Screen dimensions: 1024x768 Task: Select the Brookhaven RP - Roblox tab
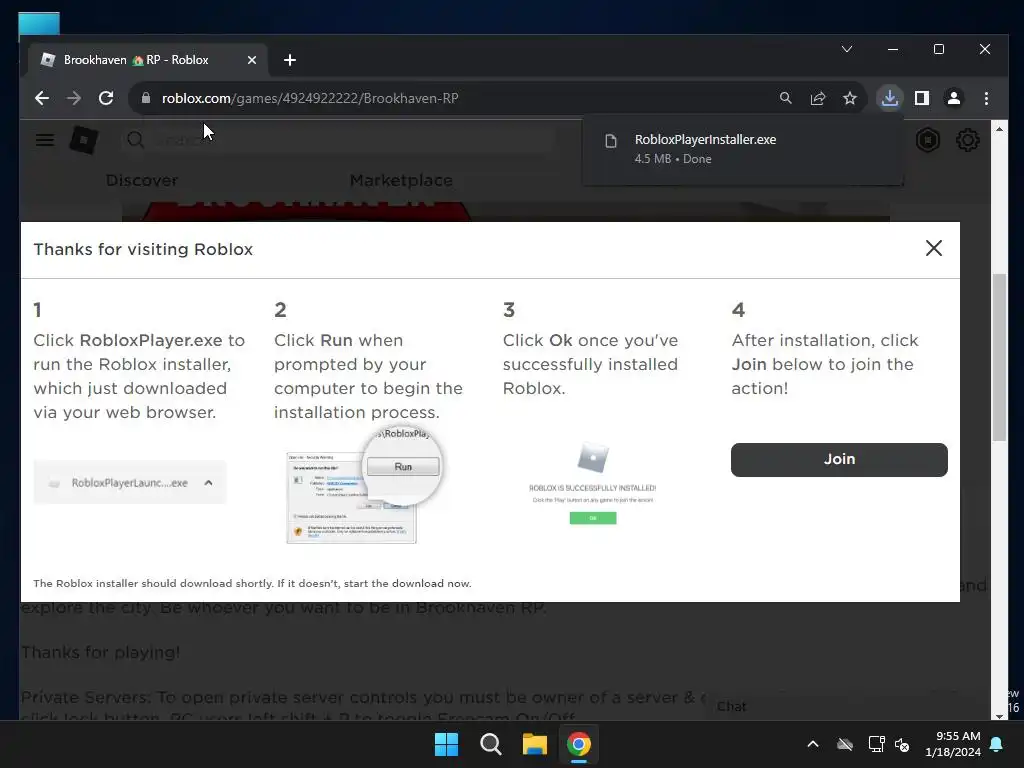148,60
